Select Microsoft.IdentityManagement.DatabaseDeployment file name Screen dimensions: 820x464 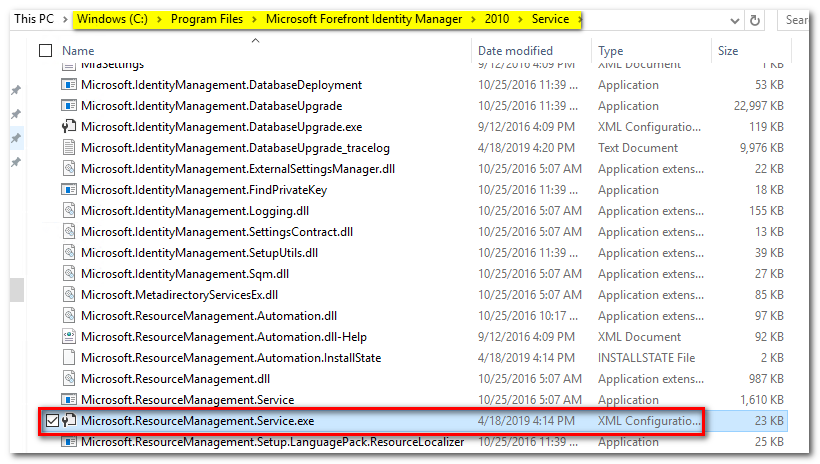coord(221,85)
